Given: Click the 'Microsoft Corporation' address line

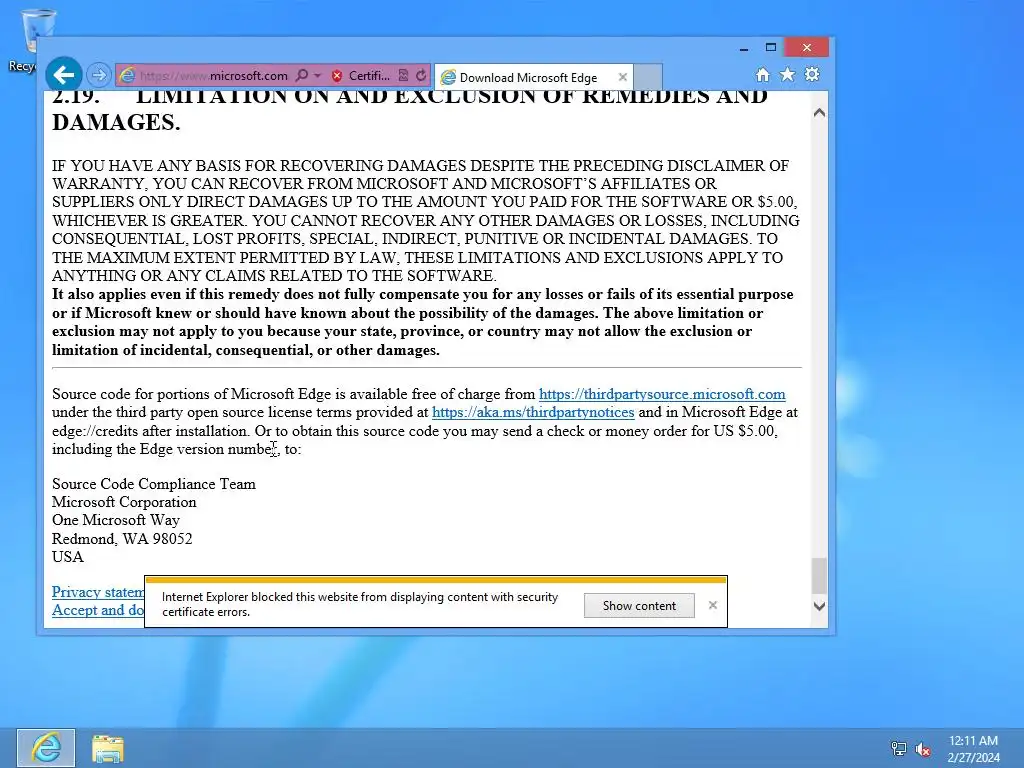Looking at the screenshot, I should click(124, 502).
